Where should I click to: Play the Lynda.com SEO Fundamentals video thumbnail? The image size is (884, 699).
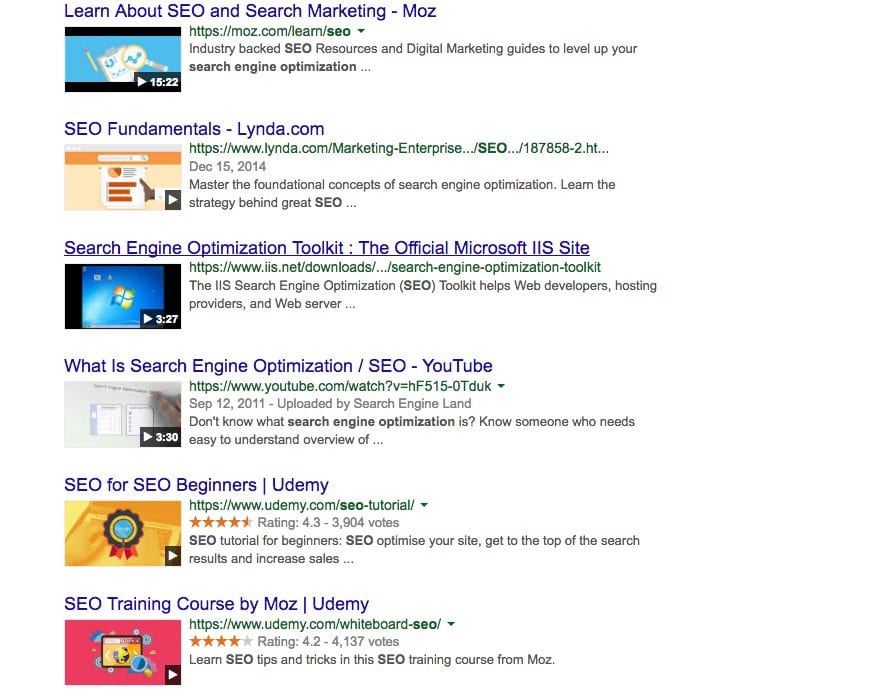coord(123,178)
